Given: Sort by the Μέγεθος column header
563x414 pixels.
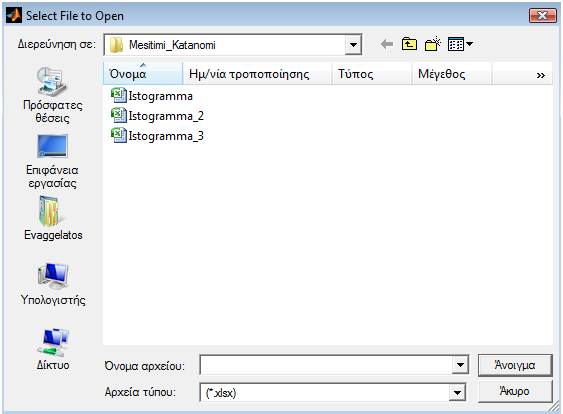Looking at the screenshot, I should (452, 73).
